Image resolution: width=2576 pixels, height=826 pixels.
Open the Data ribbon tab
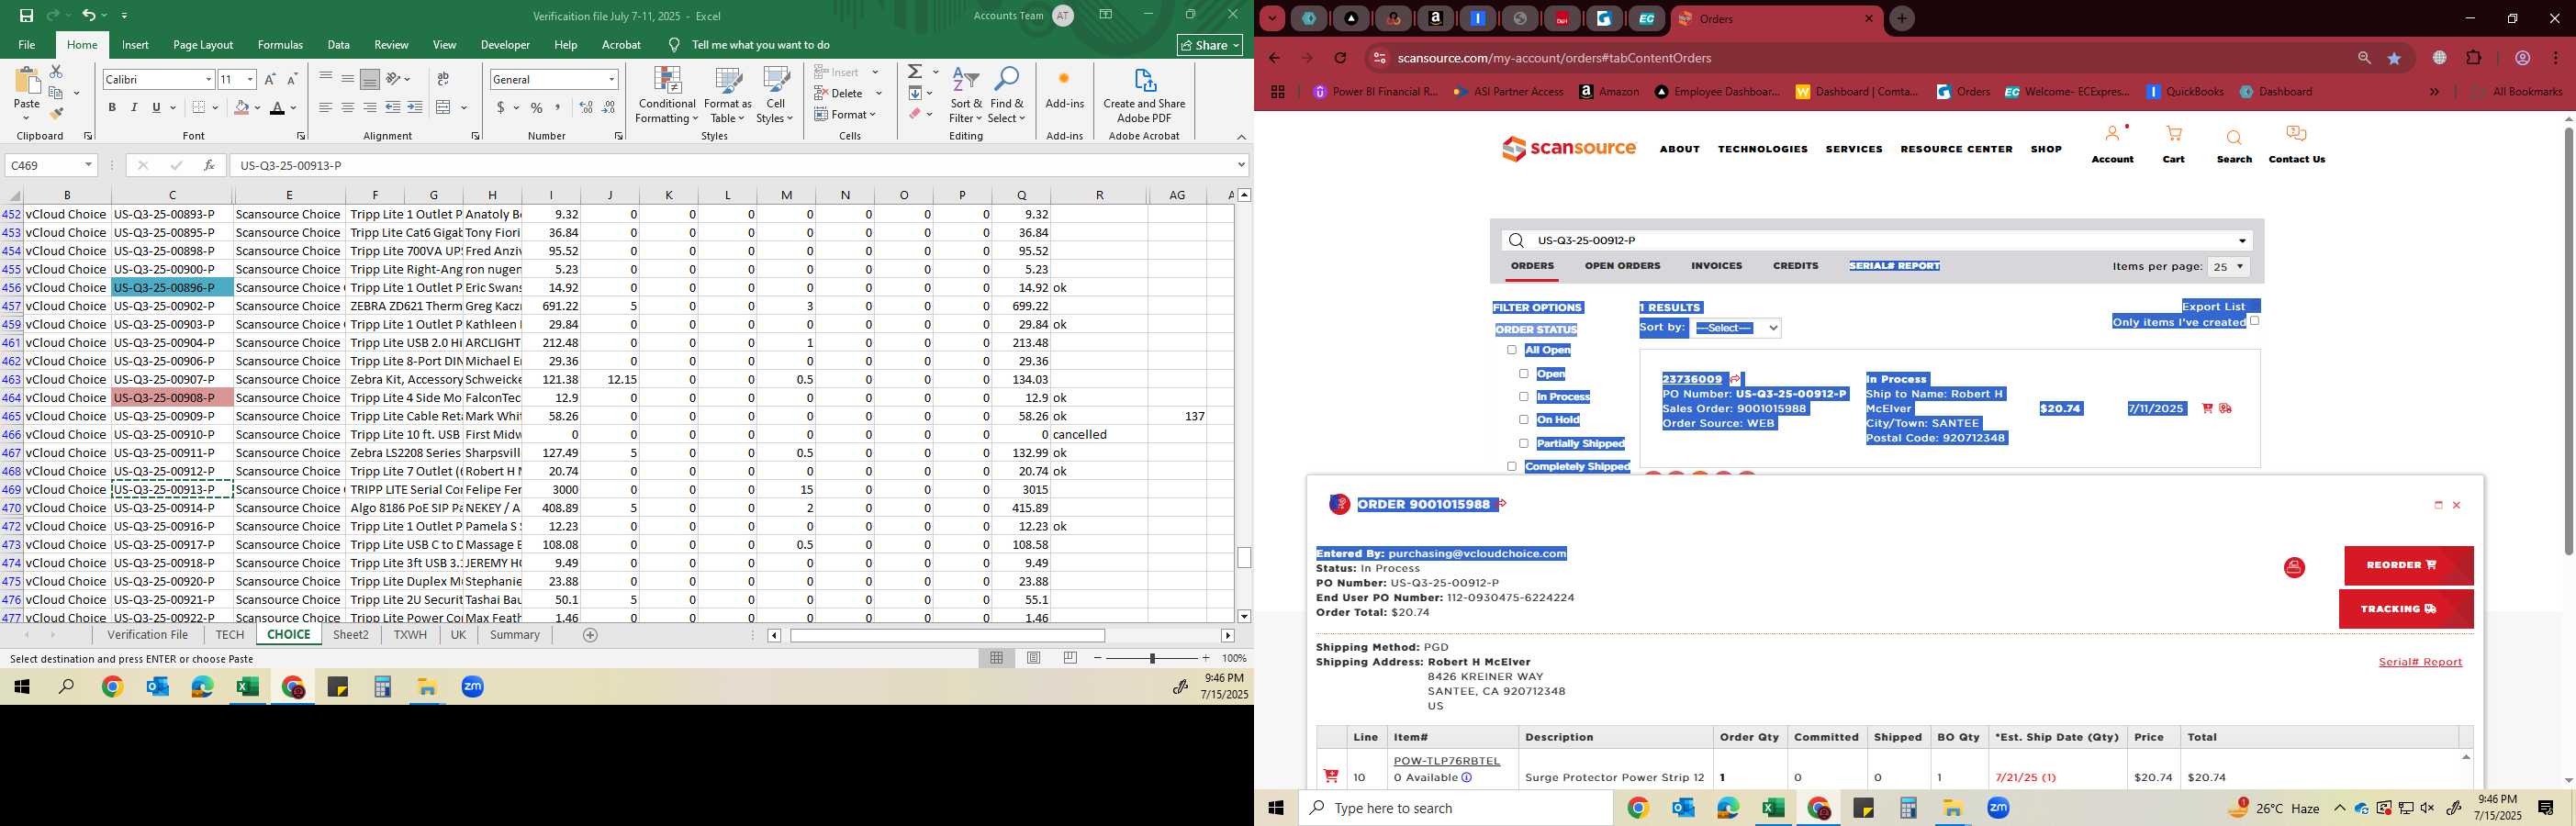pyautogui.click(x=339, y=45)
